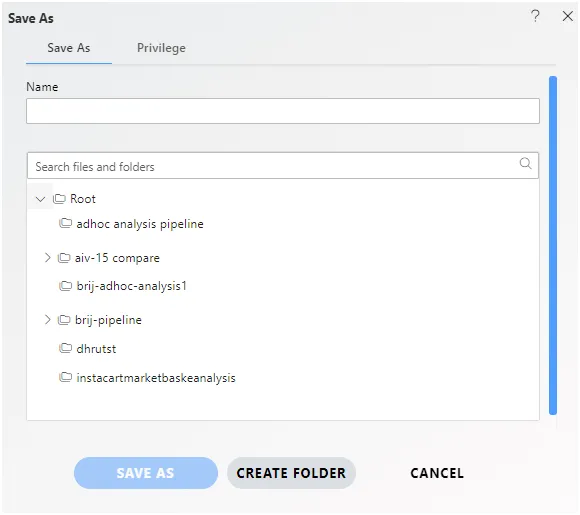Click the Search files and folders box
Viewport: 580px width, 515px height.
tap(283, 166)
